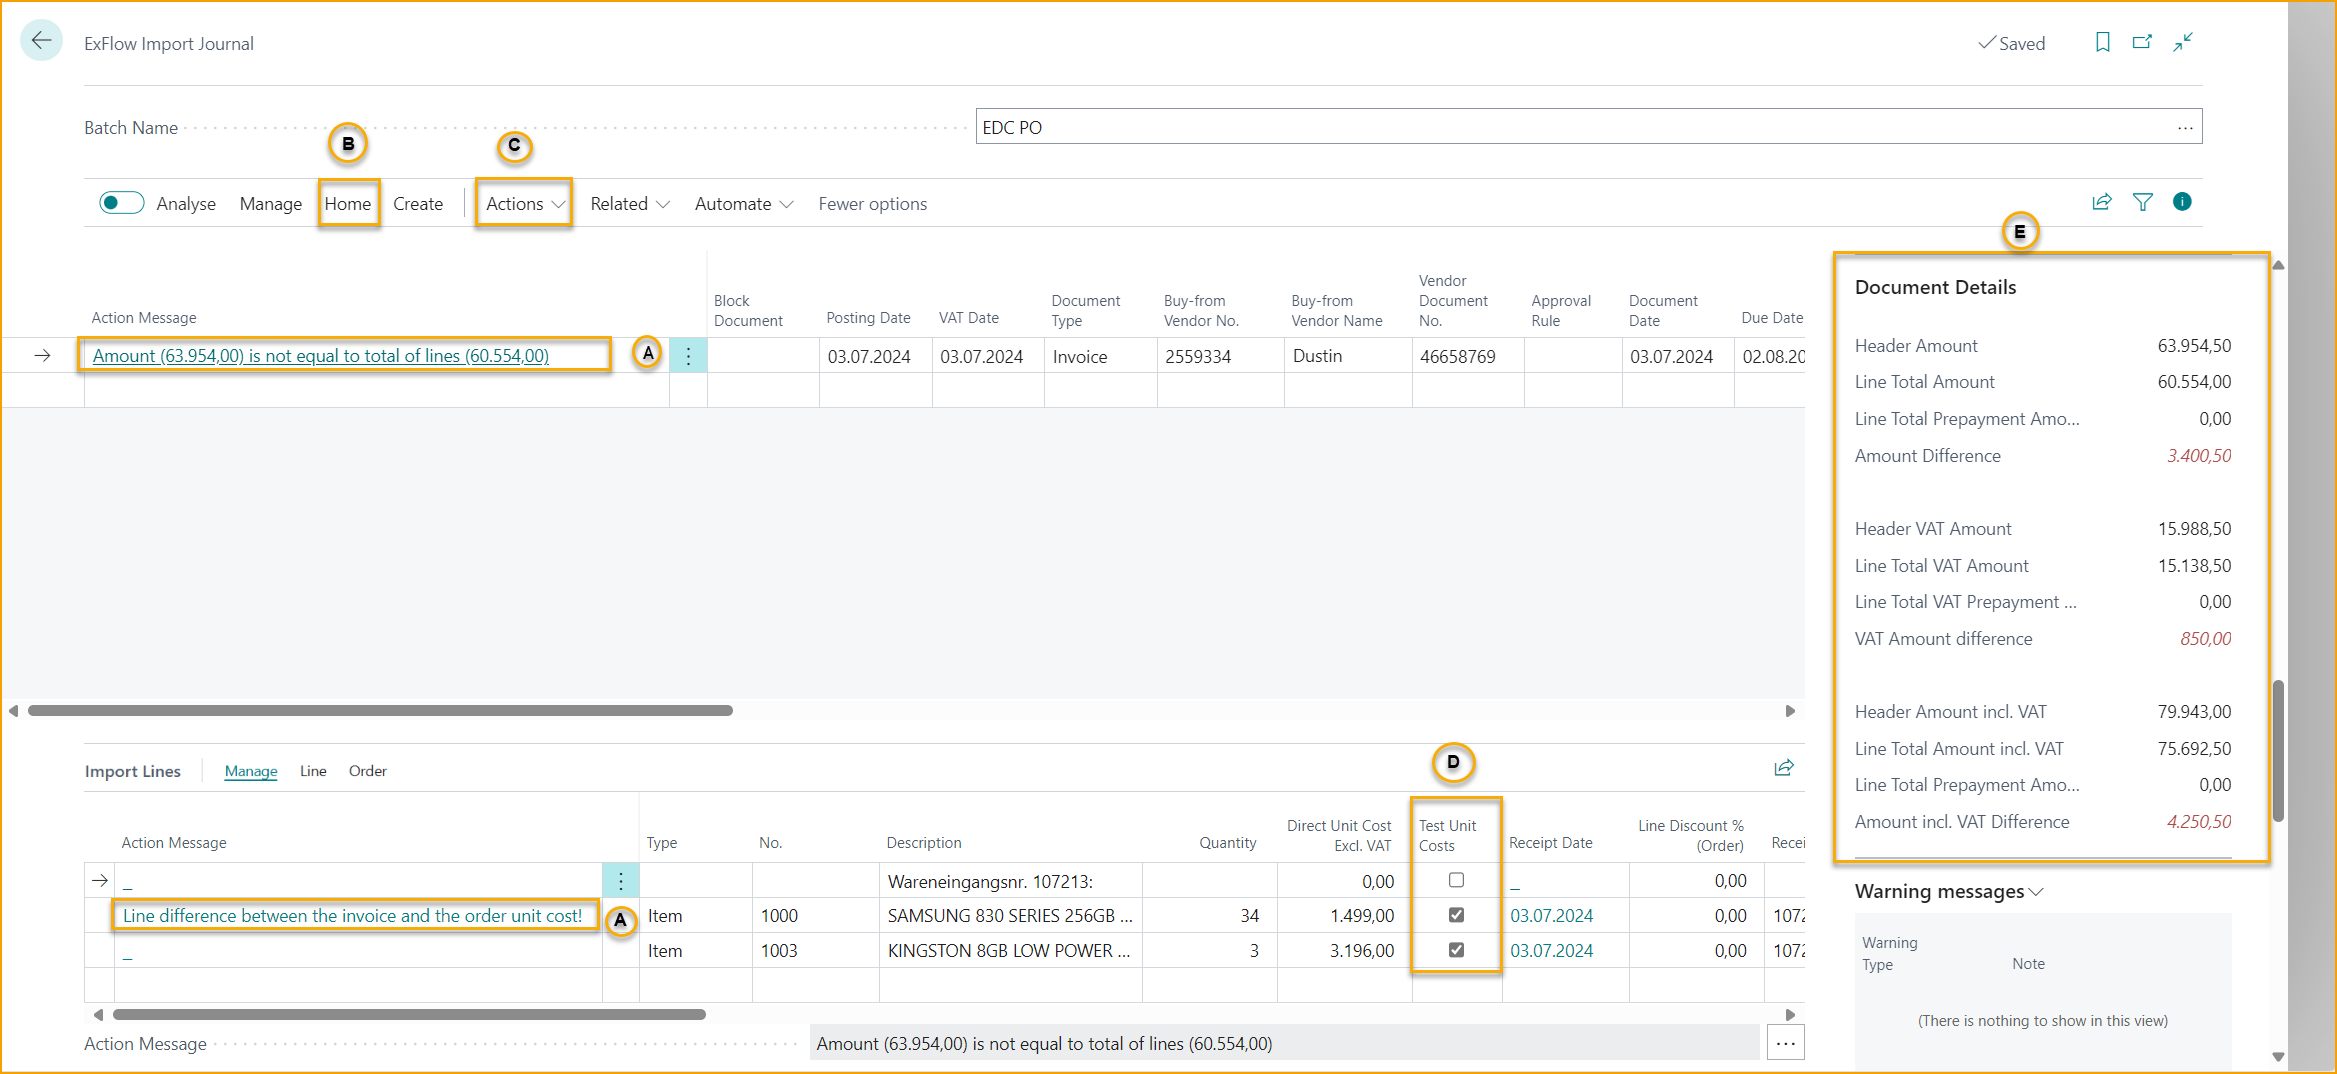Uncheck Test Unit Costs for KINGSTON line
The image size is (2337, 1074).
(x=1456, y=950)
